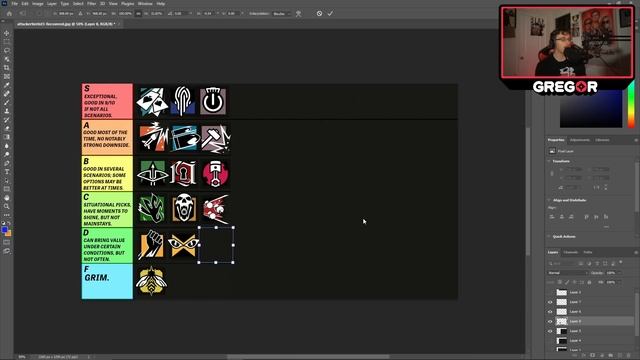Select the Clone Stamp tool
Image resolution: width=640 pixels, height=360 pixels.
tap(7, 111)
